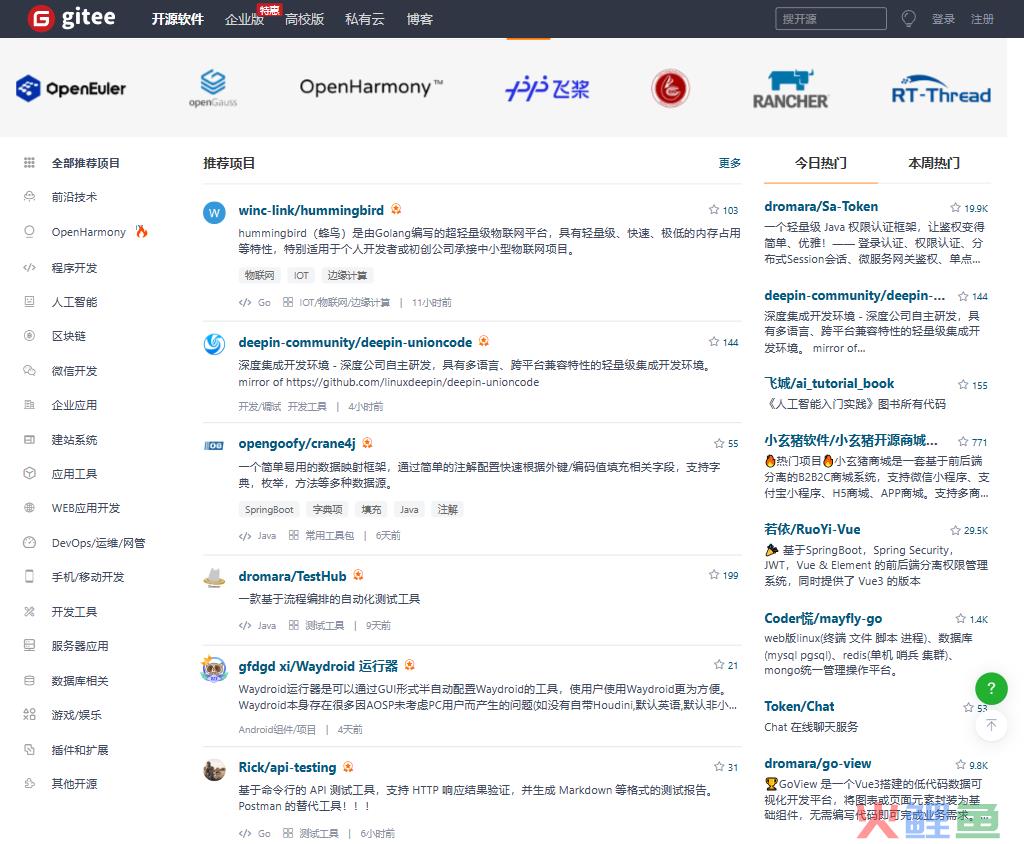Click the back-to-top arrow button
The image size is (1024, 844).
[x=991, y=725]
